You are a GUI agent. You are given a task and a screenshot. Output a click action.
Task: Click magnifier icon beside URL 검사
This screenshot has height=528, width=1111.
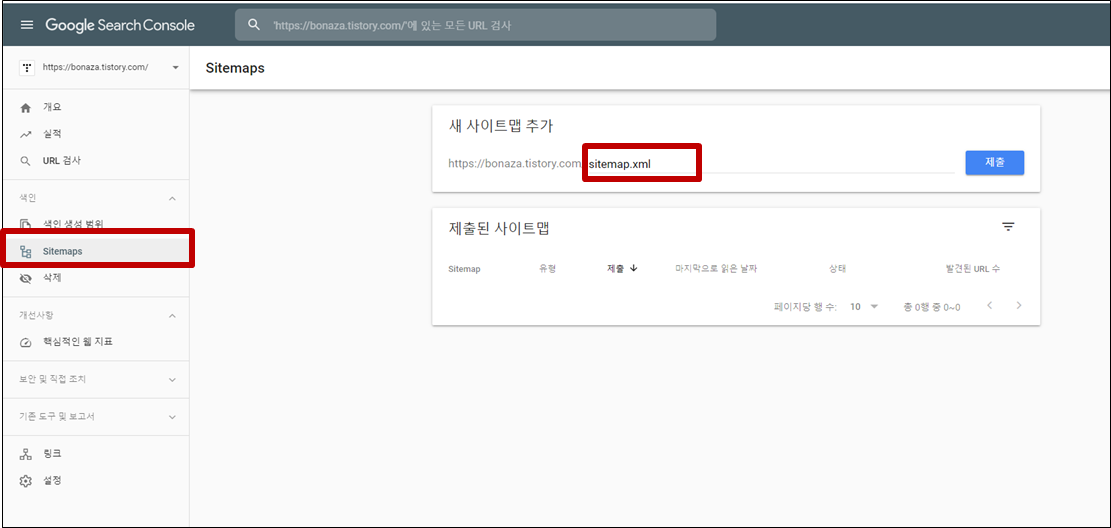click(x=26, y=161)
